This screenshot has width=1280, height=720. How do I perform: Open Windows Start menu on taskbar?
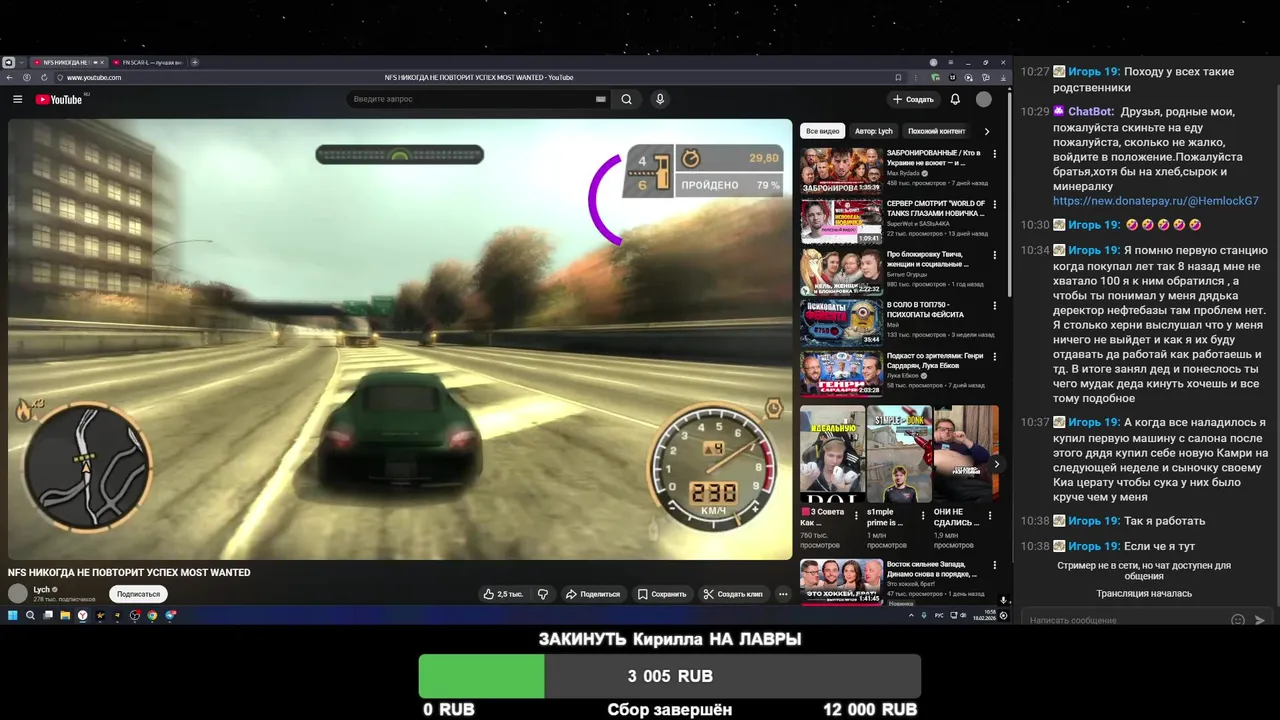(13, 616)
